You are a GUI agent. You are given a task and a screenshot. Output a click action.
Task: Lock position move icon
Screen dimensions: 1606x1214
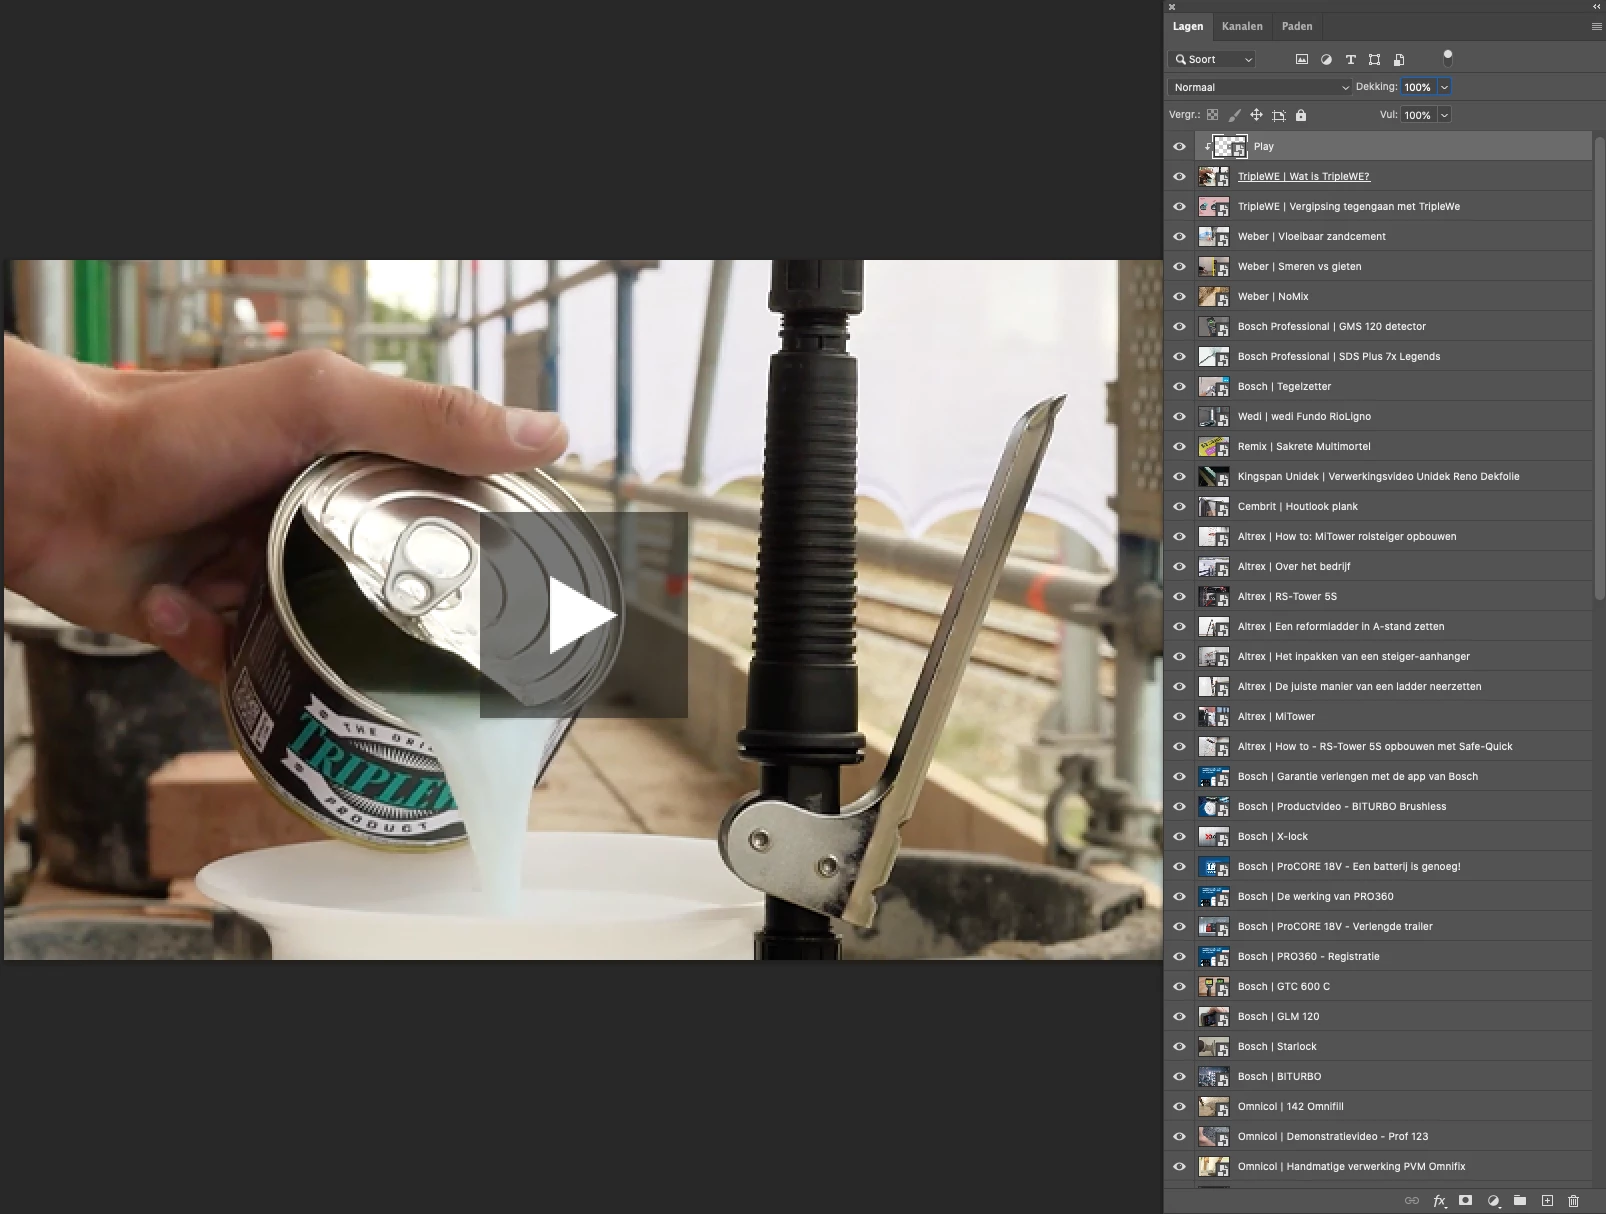(x=1256, y=115)
